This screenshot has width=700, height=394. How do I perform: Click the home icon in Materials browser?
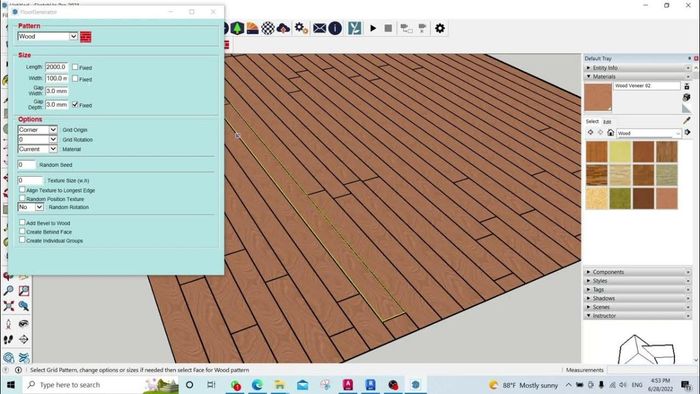(x=610, y=133)
